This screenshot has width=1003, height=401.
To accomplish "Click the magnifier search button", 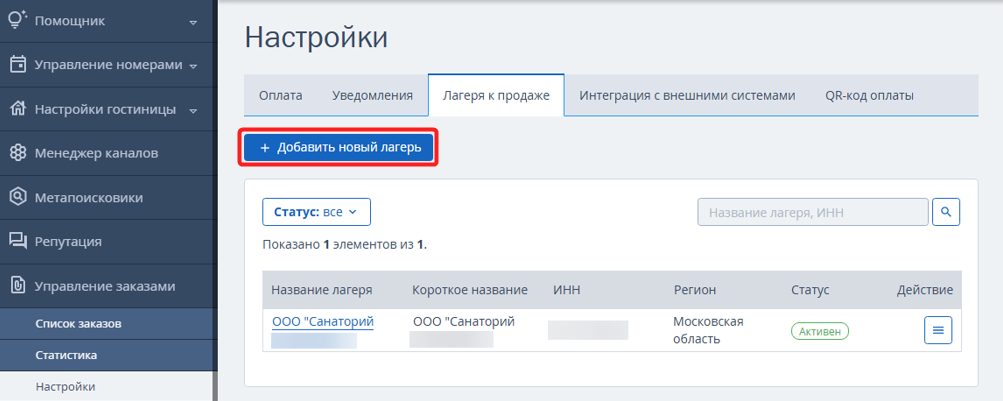I will coord(946,212).
